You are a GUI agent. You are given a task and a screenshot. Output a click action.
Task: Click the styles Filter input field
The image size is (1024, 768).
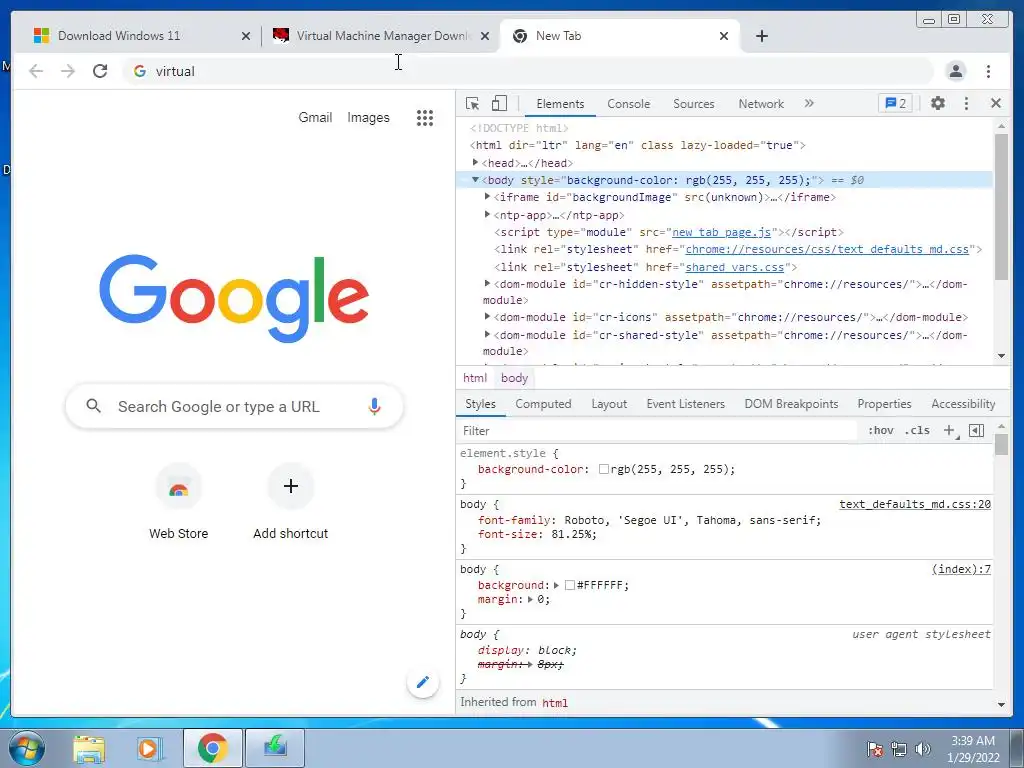click(656, 430)
